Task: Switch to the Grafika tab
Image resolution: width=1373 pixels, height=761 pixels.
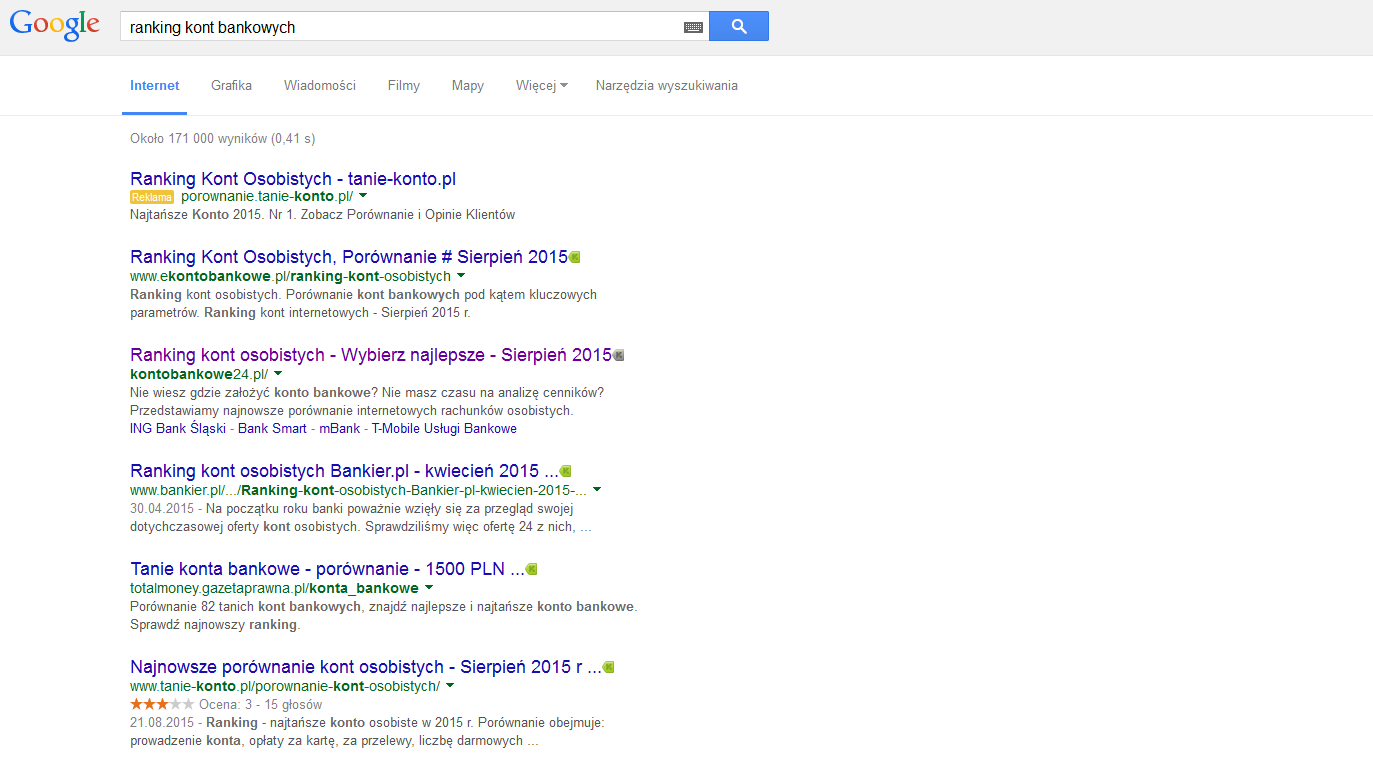Action: 231,86
